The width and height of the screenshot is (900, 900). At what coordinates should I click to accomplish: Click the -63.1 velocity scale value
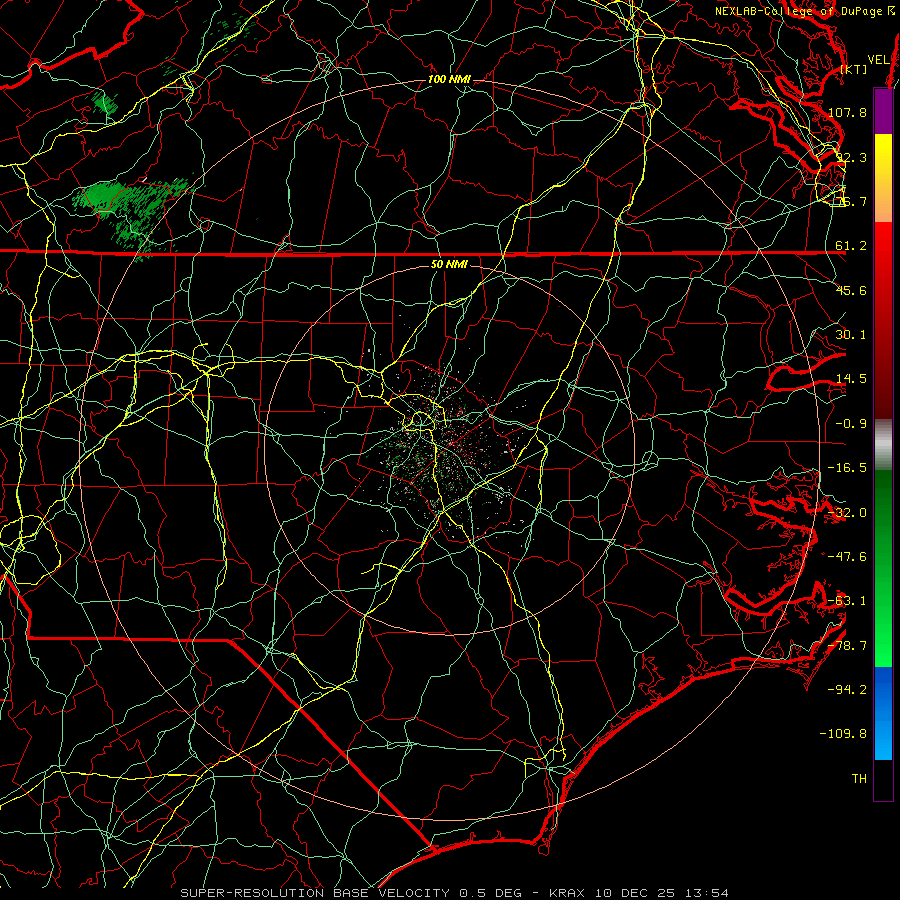click(x=848, y=601)
